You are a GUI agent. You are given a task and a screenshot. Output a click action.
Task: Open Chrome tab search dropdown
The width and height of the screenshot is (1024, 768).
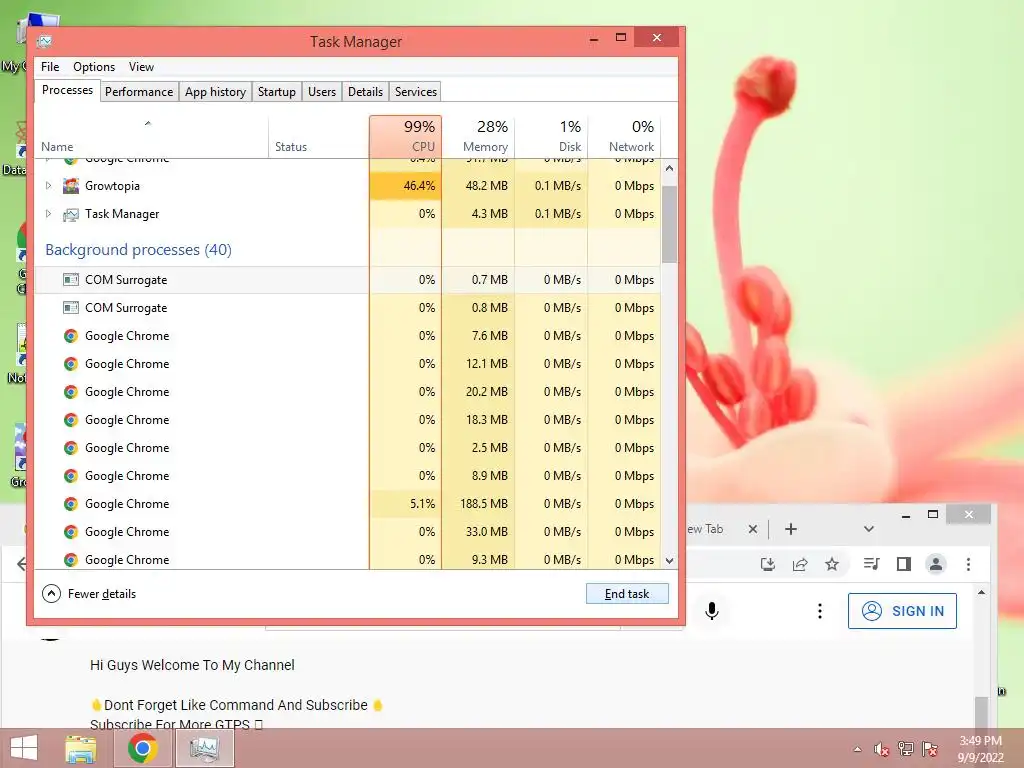869,529
